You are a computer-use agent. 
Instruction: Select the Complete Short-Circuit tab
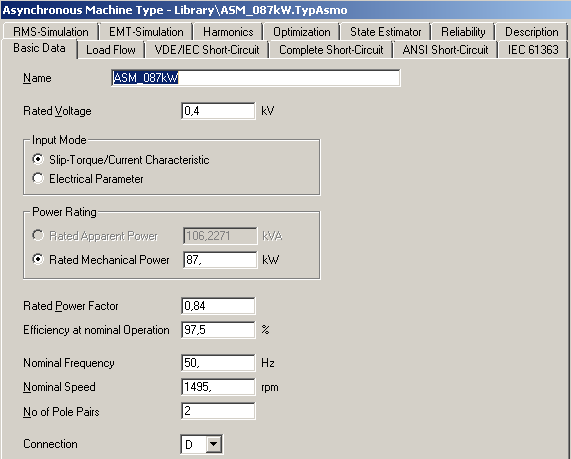pos(331,50)
